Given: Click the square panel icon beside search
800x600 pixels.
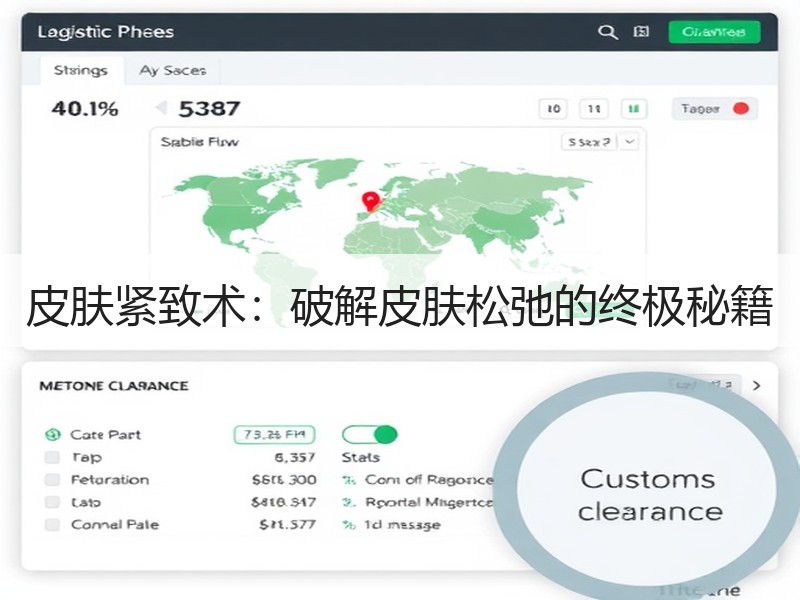Looking at the screenshot, I should click(x=641, y=32).
